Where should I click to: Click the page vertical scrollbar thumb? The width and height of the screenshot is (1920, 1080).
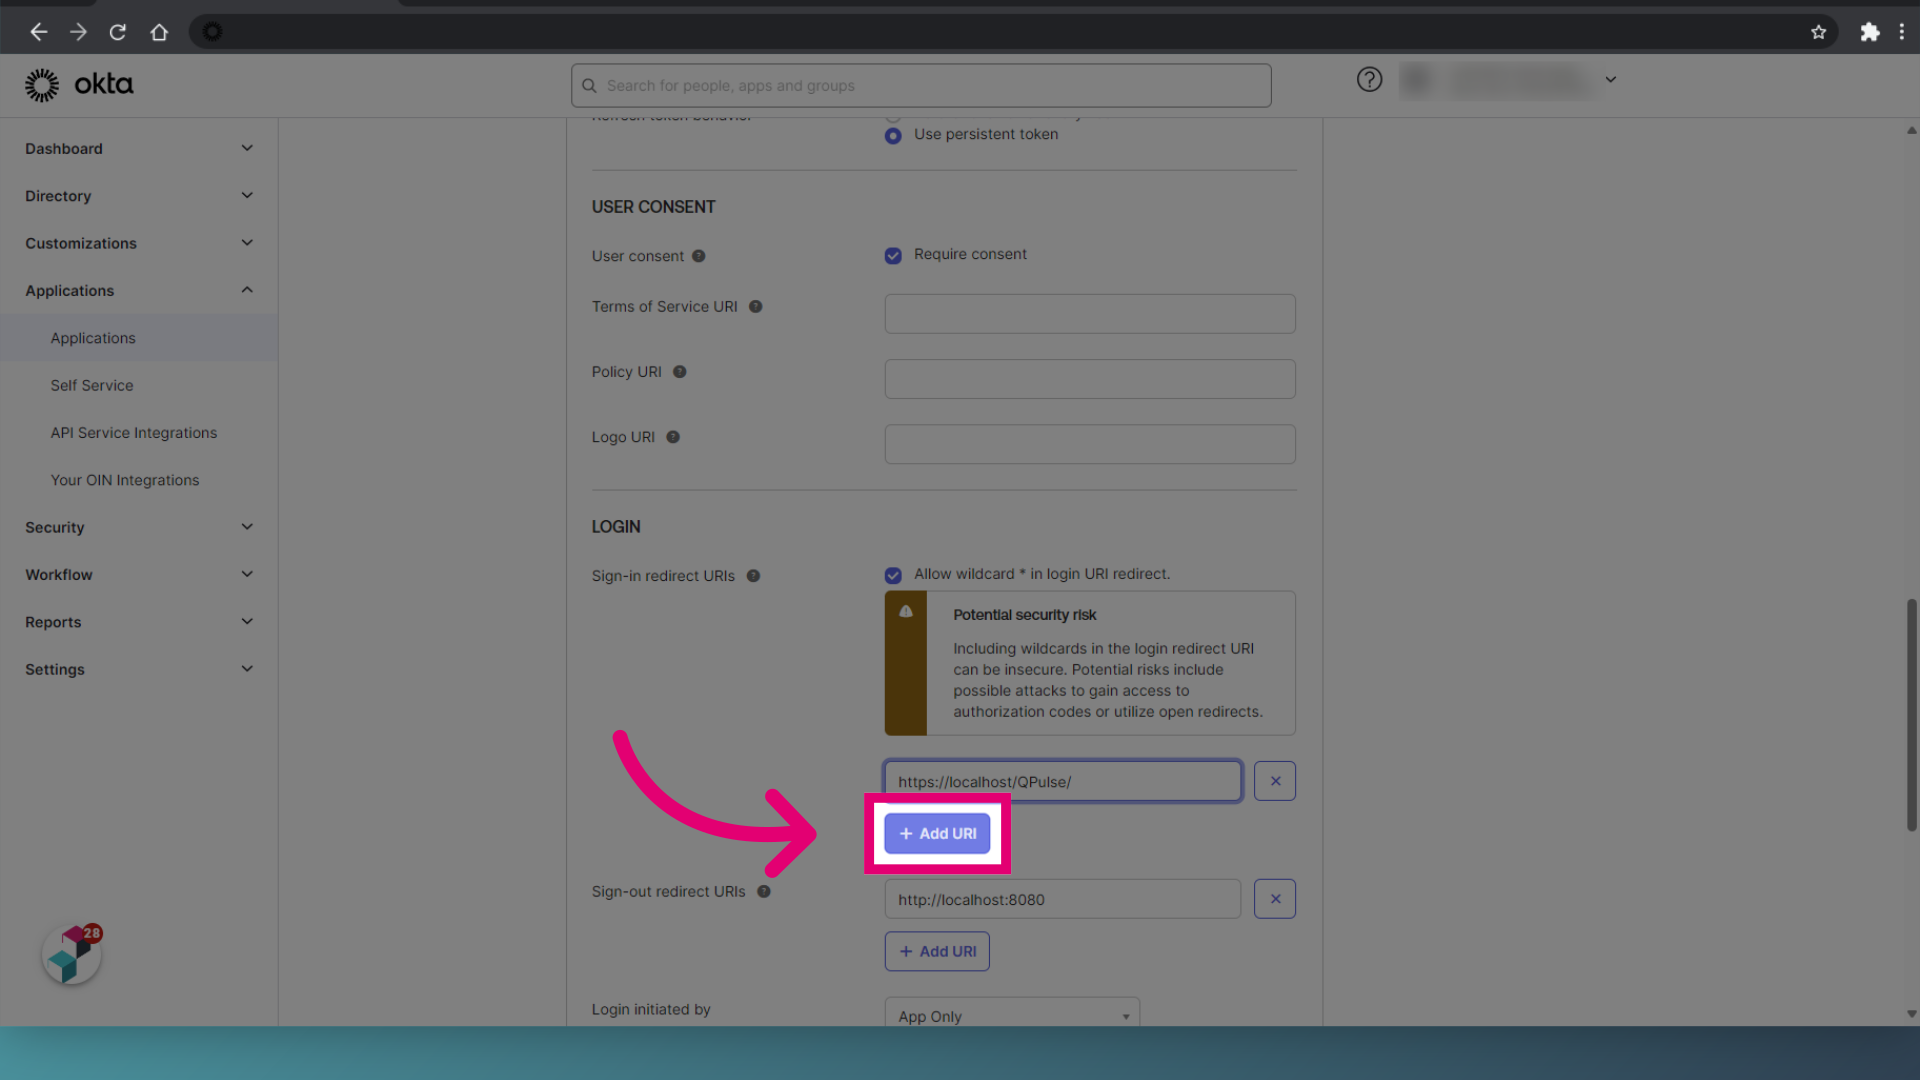pyautogui.click(x=1911, y=715)
